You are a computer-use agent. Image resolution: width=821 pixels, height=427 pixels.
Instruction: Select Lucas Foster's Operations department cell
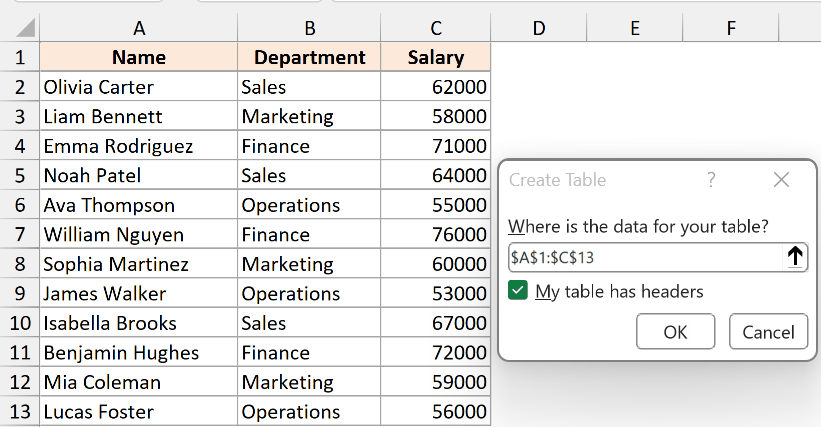pyautogui.click(x=309, y=412)
